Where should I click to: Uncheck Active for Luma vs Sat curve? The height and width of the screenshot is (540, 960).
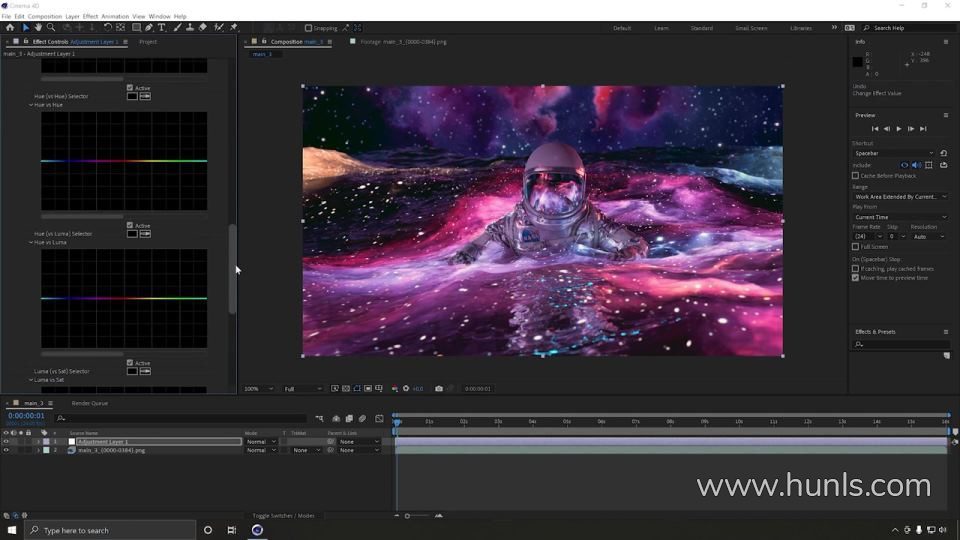click(x=130, y=363)
